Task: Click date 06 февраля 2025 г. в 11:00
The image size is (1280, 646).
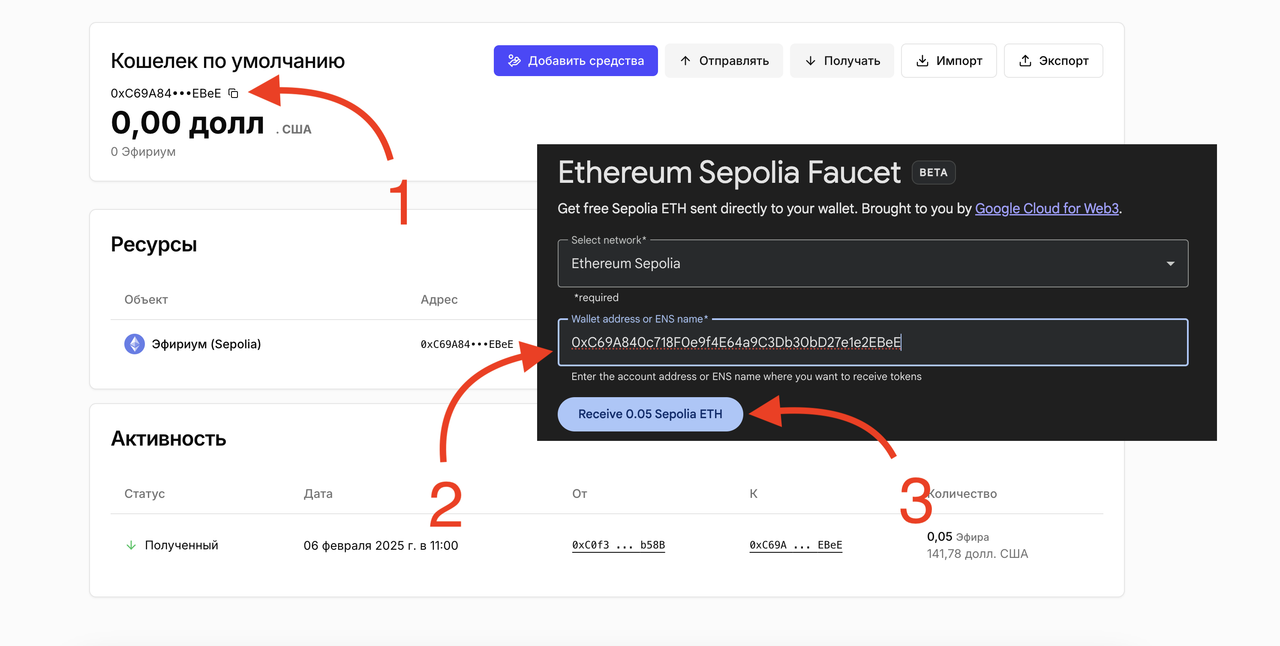Action: click(x=381, y=546)
